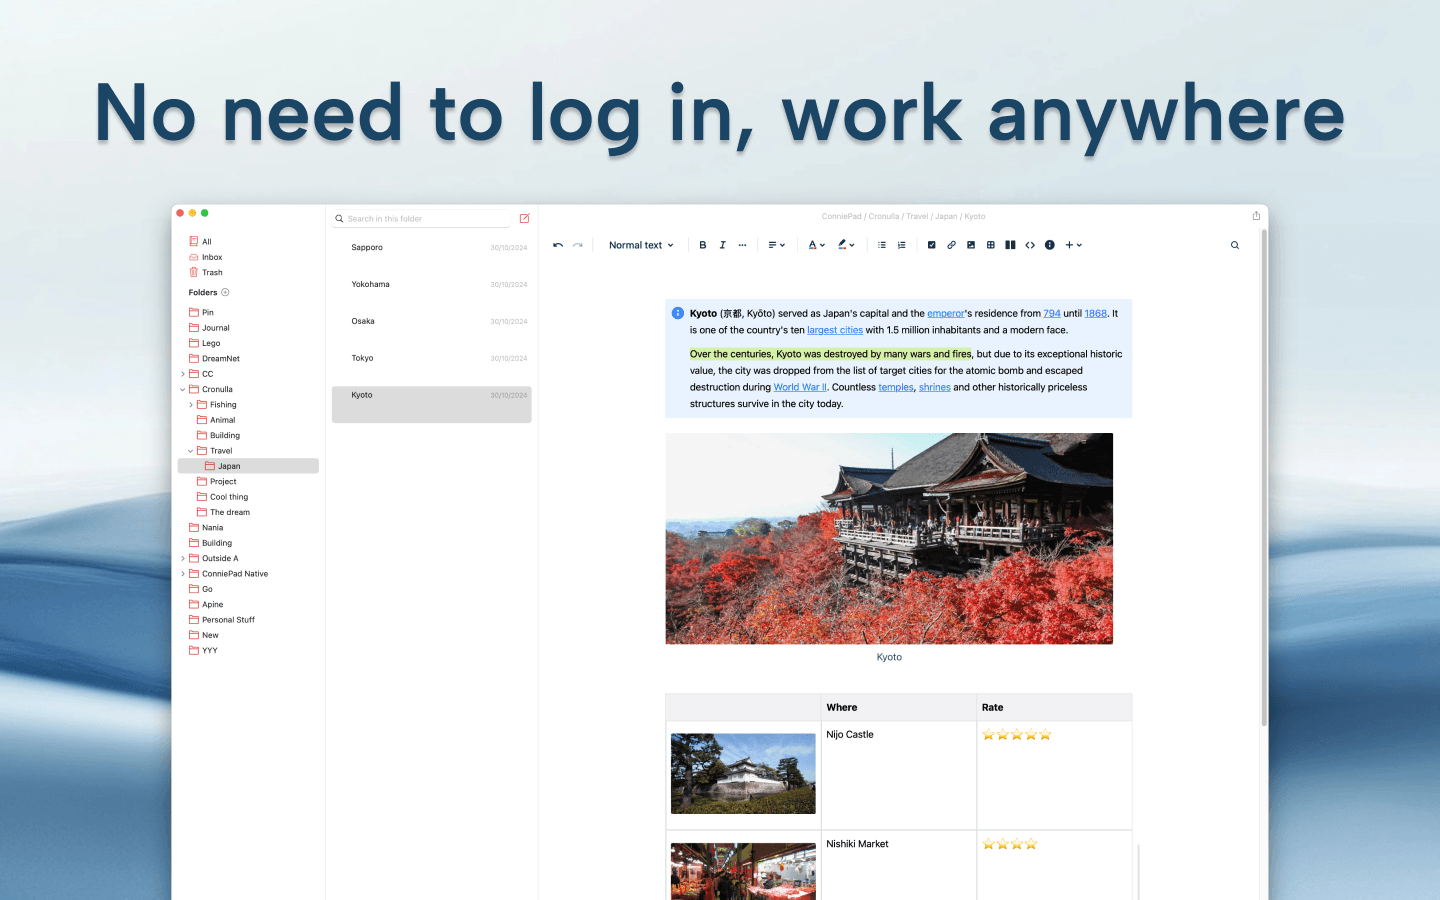This screenshot has height=900, width=1440.
Task: Collapse the Travel folder
Action: click(189, 450)
